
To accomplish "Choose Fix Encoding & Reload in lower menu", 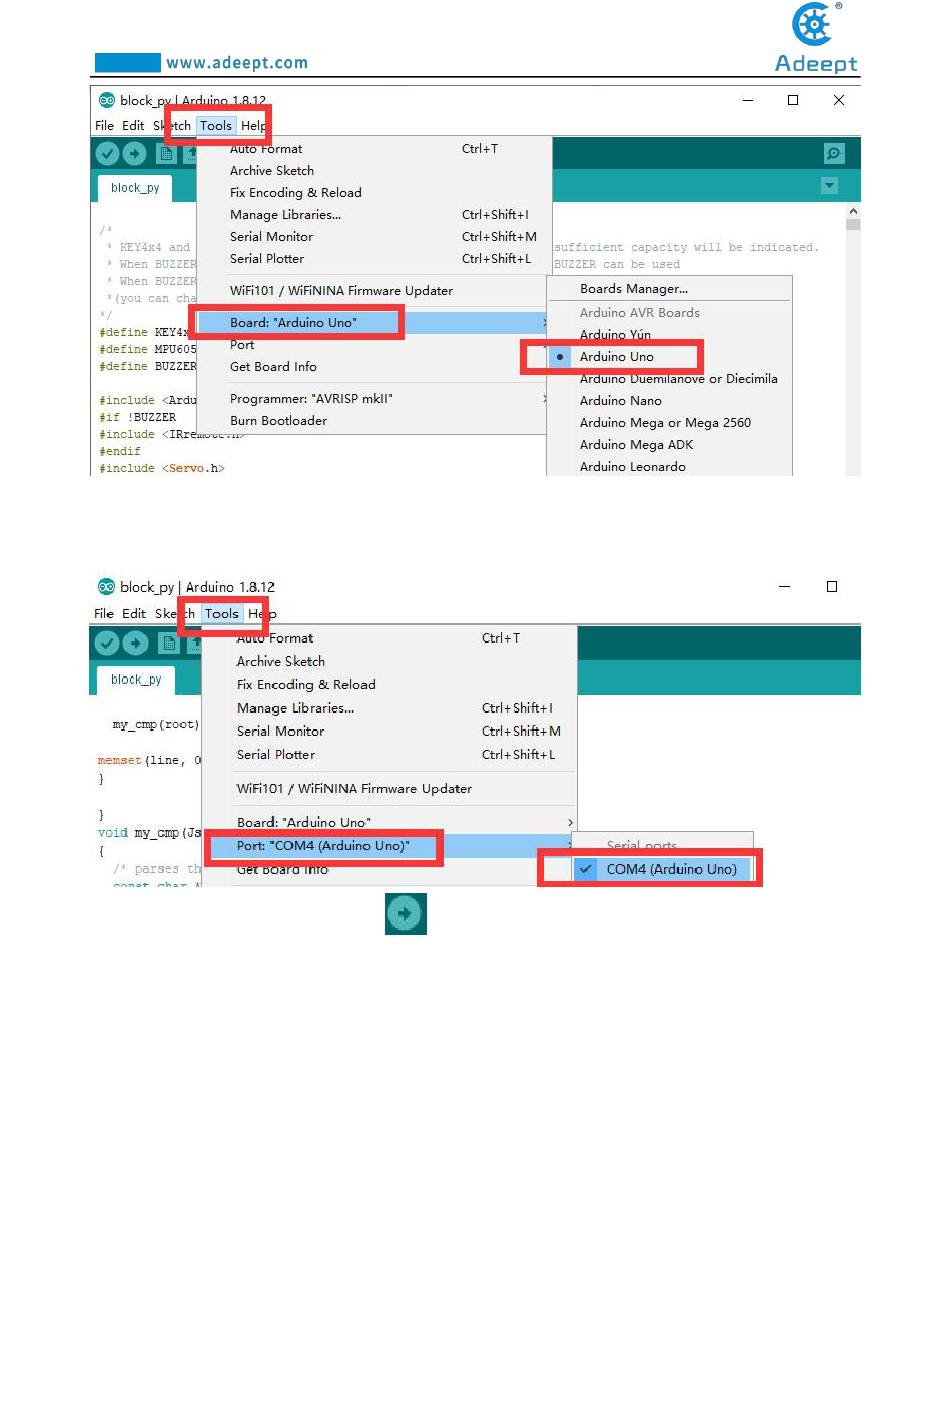I will pyautogui.click(x=390, y=685).
